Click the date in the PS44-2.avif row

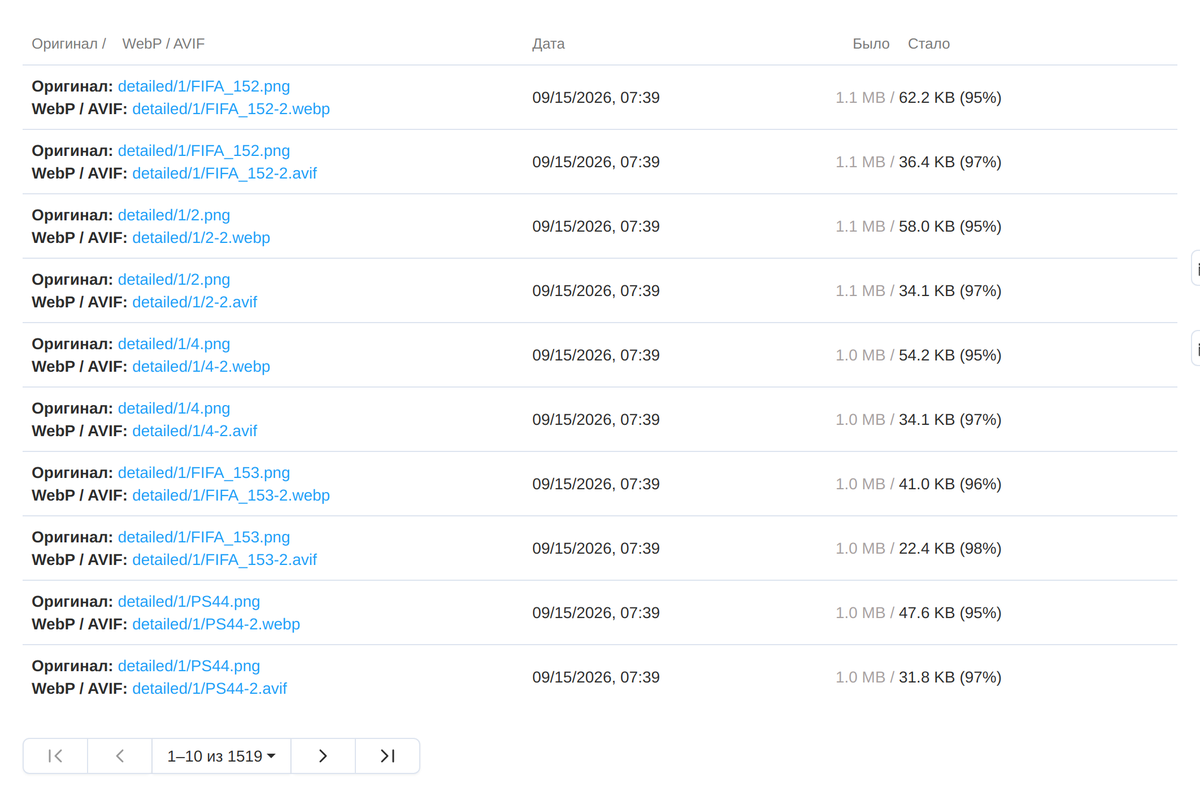point(596,677)
